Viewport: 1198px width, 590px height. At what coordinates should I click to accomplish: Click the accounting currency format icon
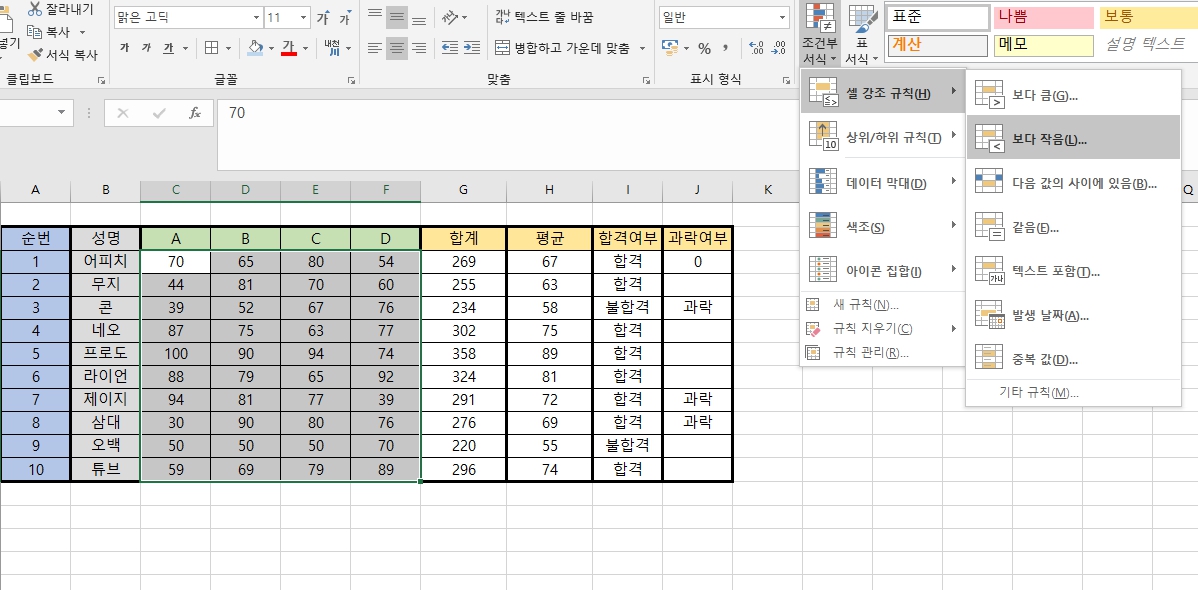(670, 48)
